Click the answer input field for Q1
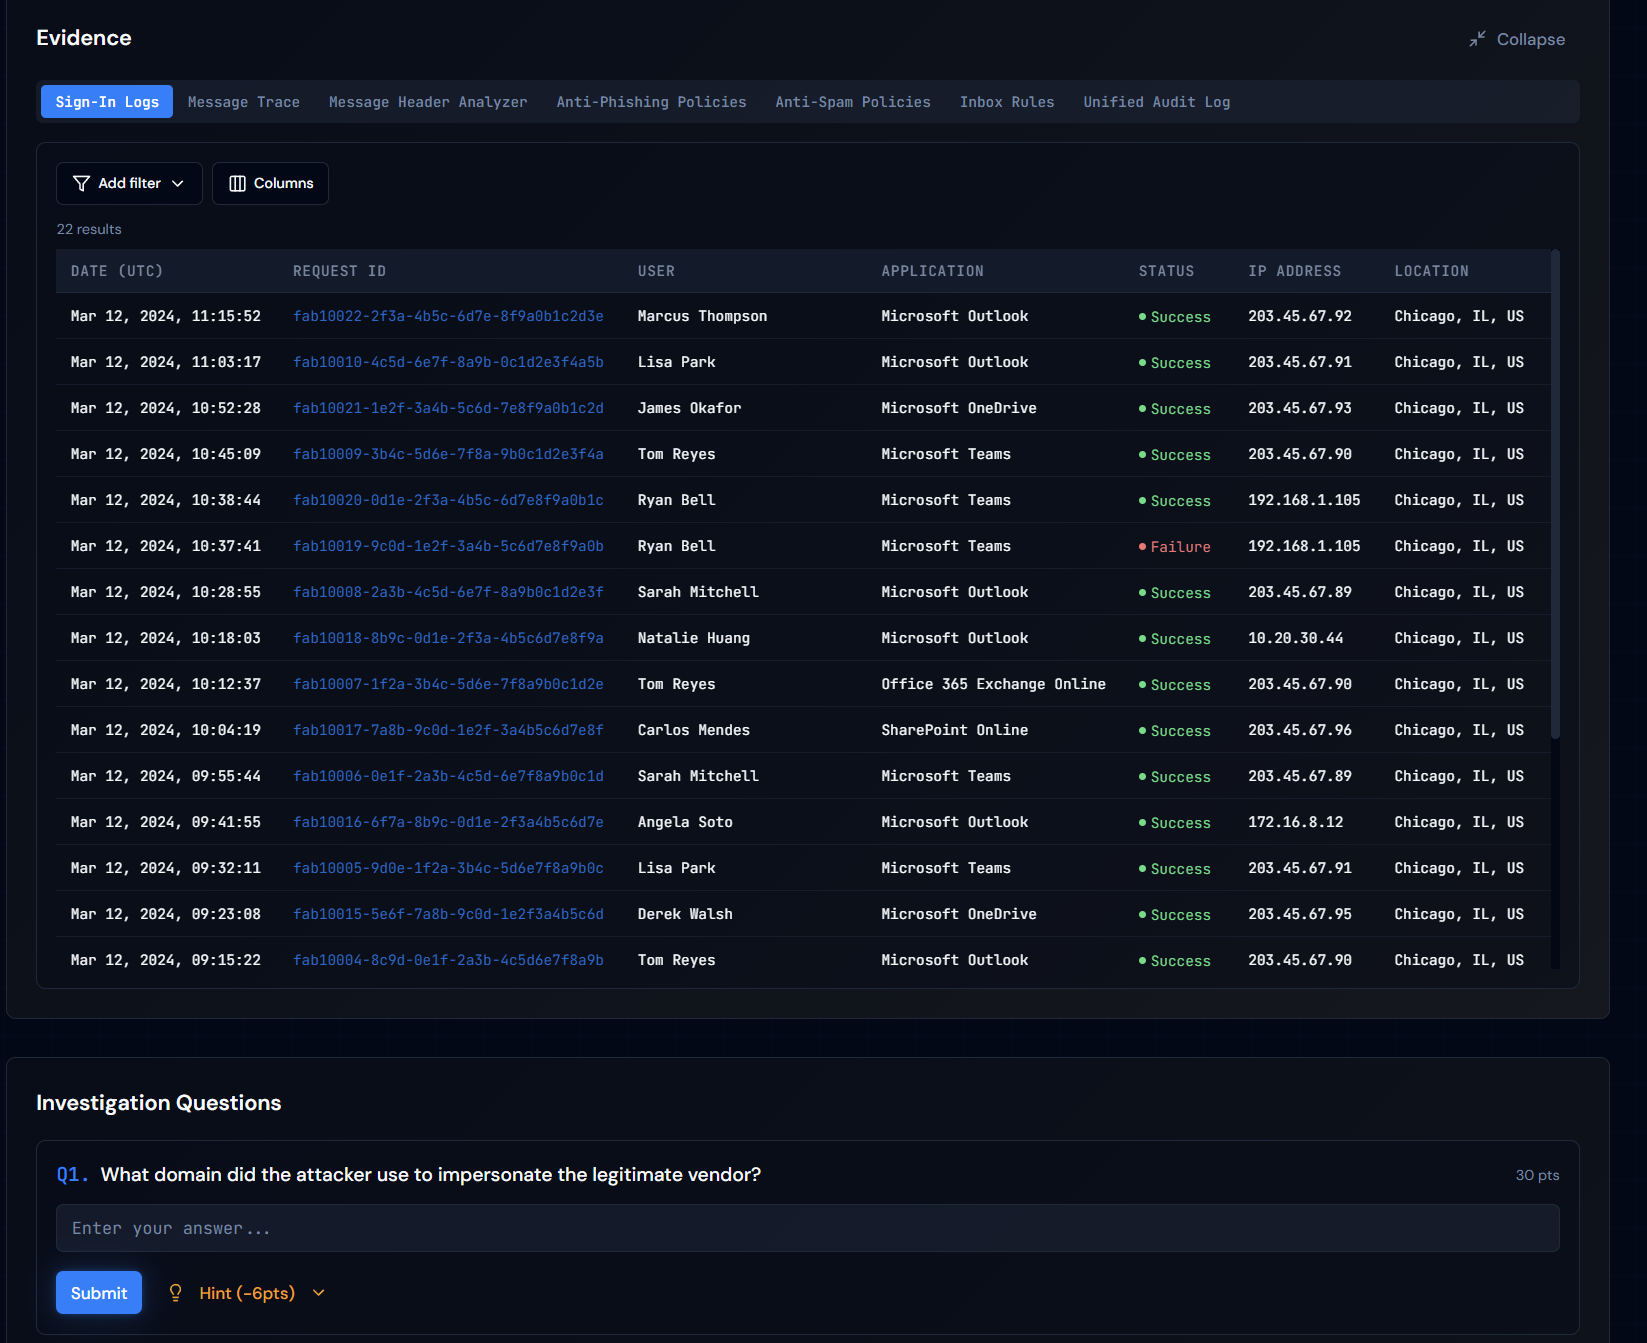1647x1343 pixels. pyautogui.click(x=807, y=1228)
